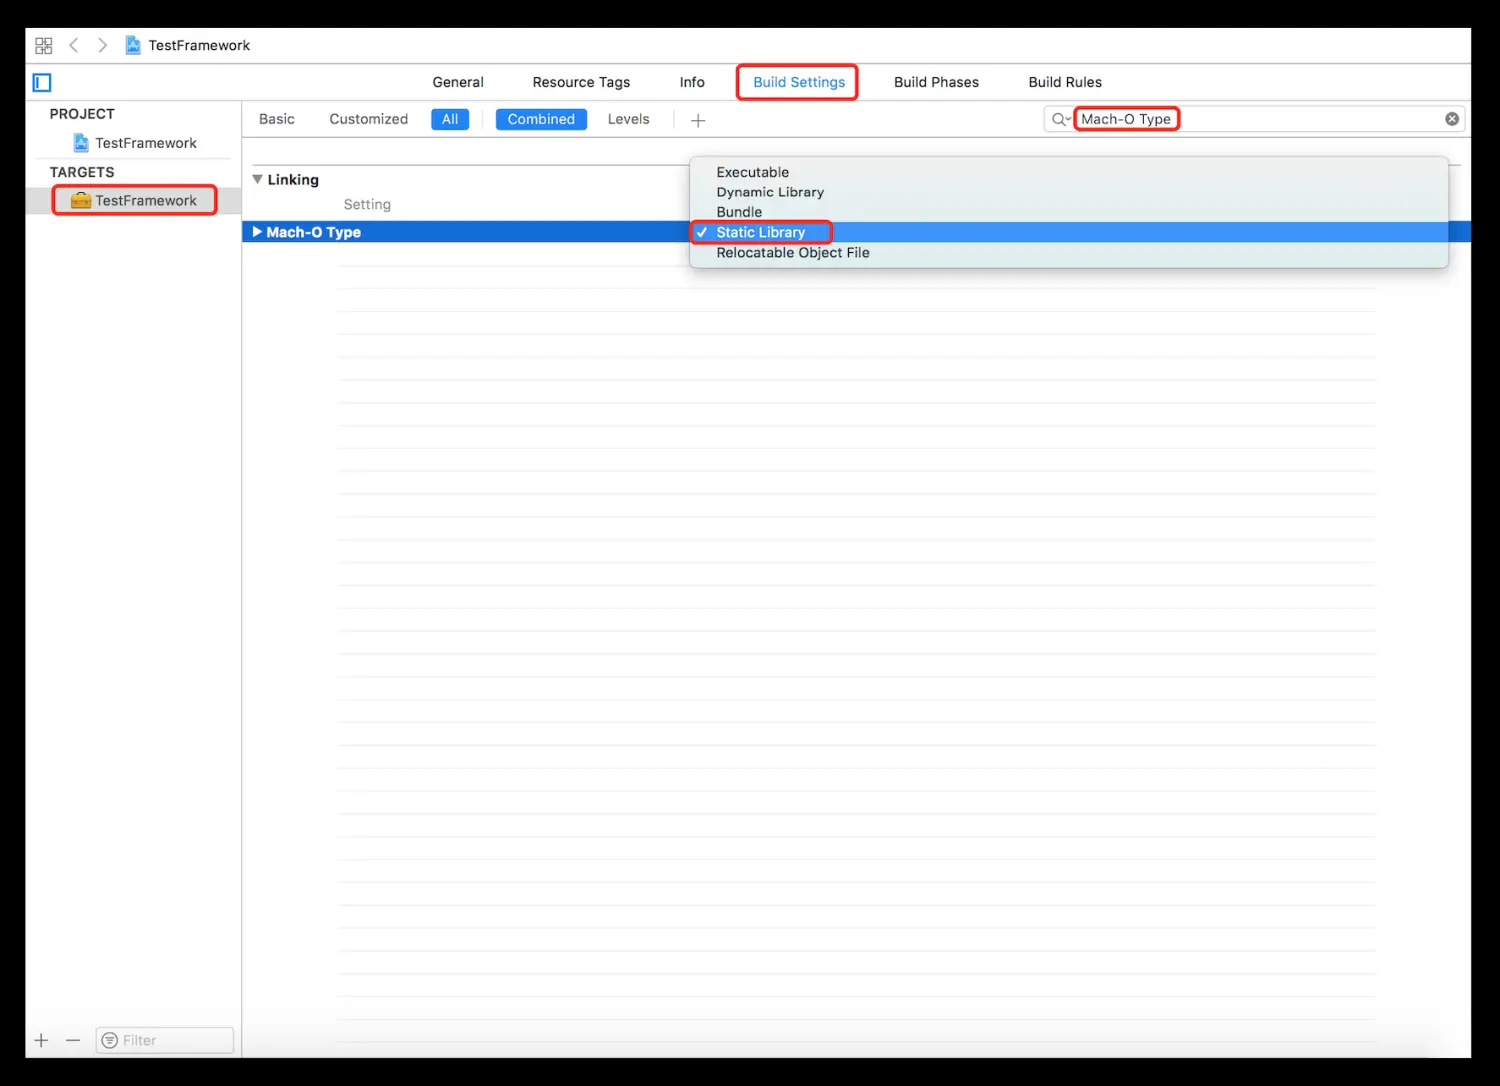Show Basic build settings

(277, 119)
